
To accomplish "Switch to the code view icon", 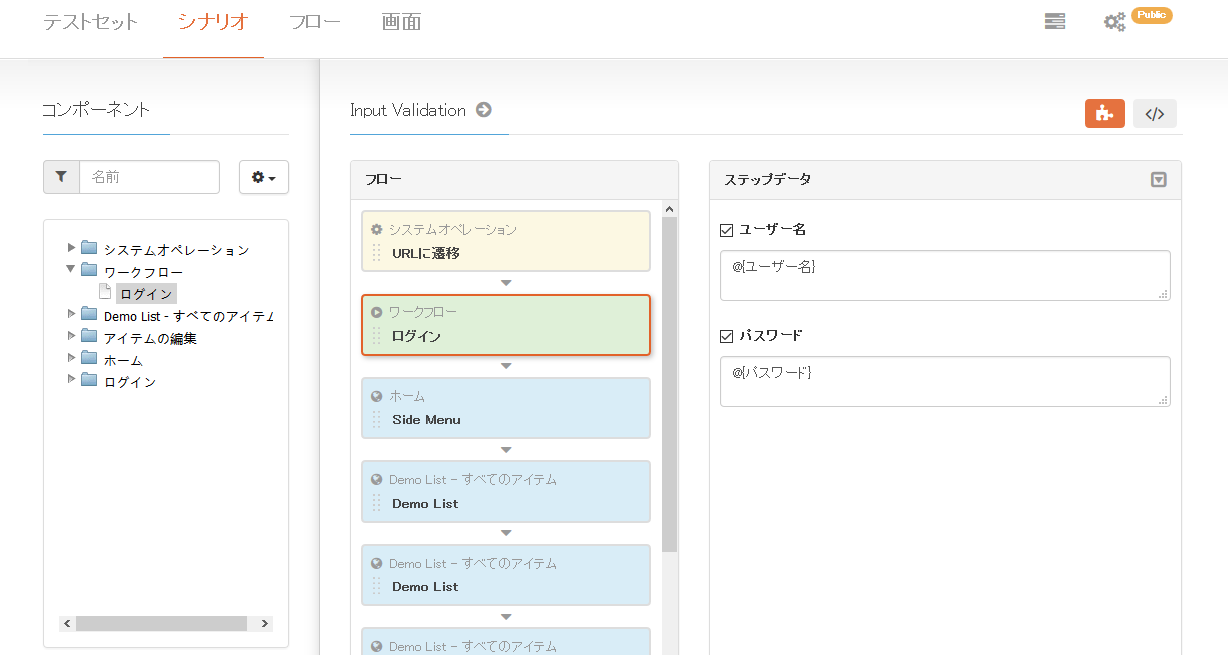I will tap(1154, 114).
